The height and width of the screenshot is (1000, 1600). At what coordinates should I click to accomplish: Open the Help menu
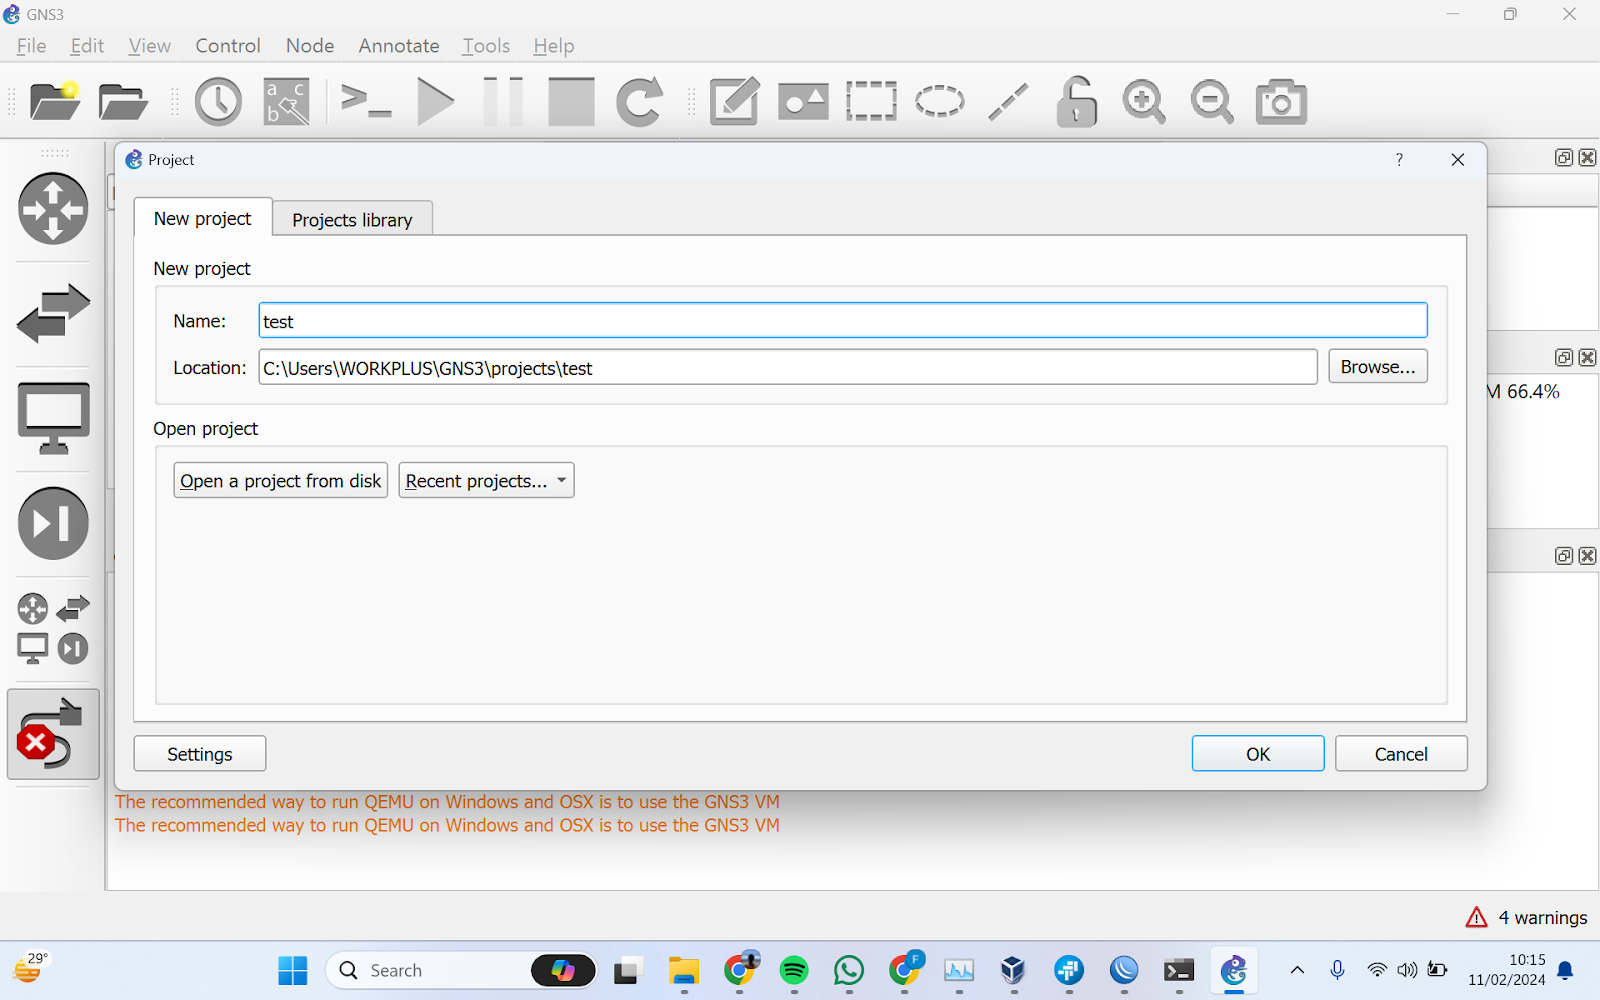[x=554, y=46]
